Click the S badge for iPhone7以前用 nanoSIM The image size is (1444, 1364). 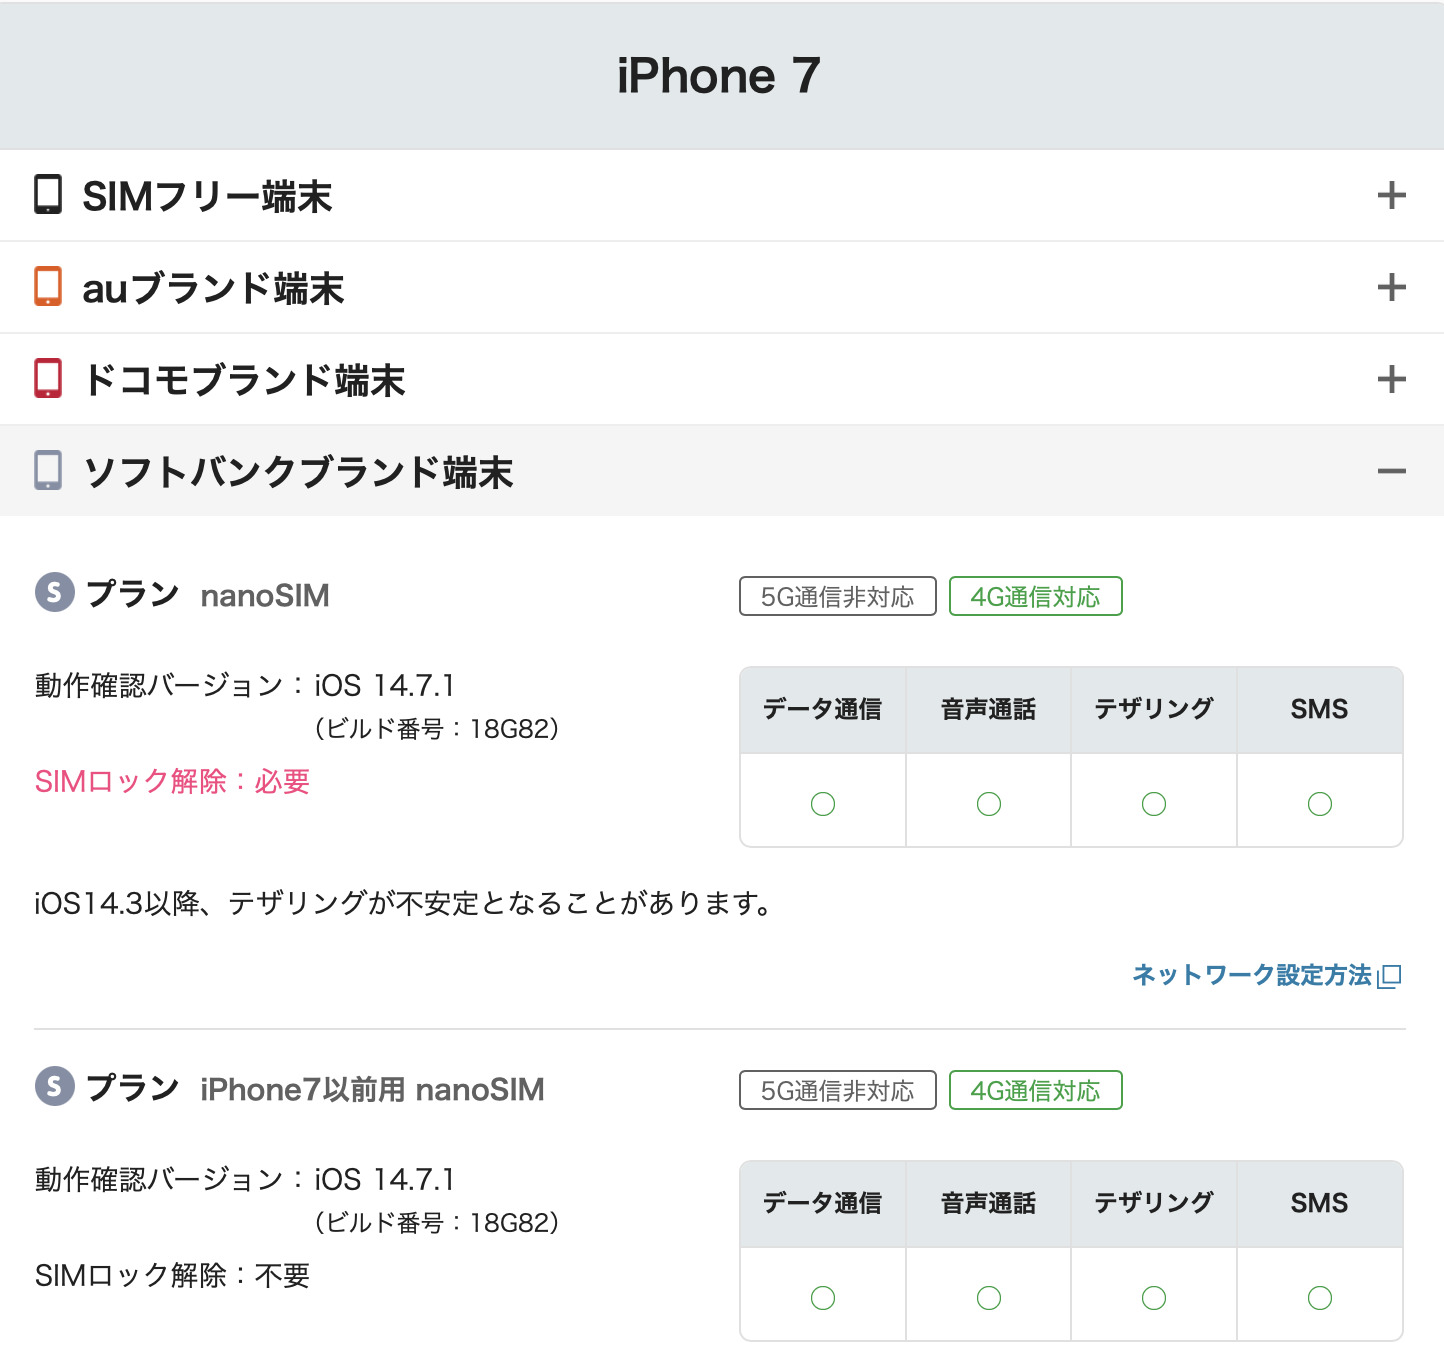(x=55, y=1087)
